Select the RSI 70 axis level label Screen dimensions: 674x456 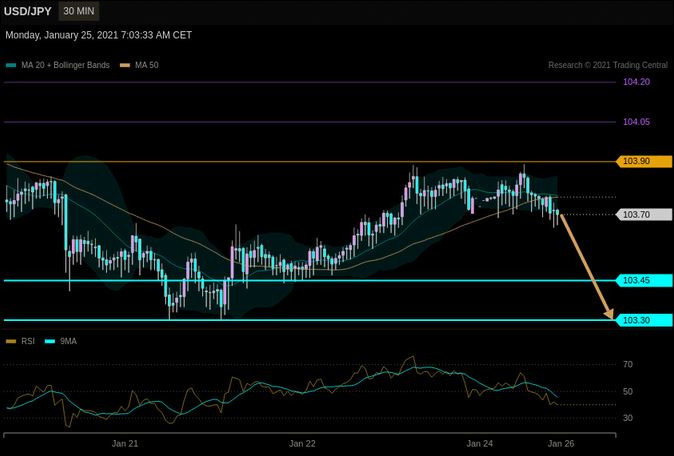(628, 364)
